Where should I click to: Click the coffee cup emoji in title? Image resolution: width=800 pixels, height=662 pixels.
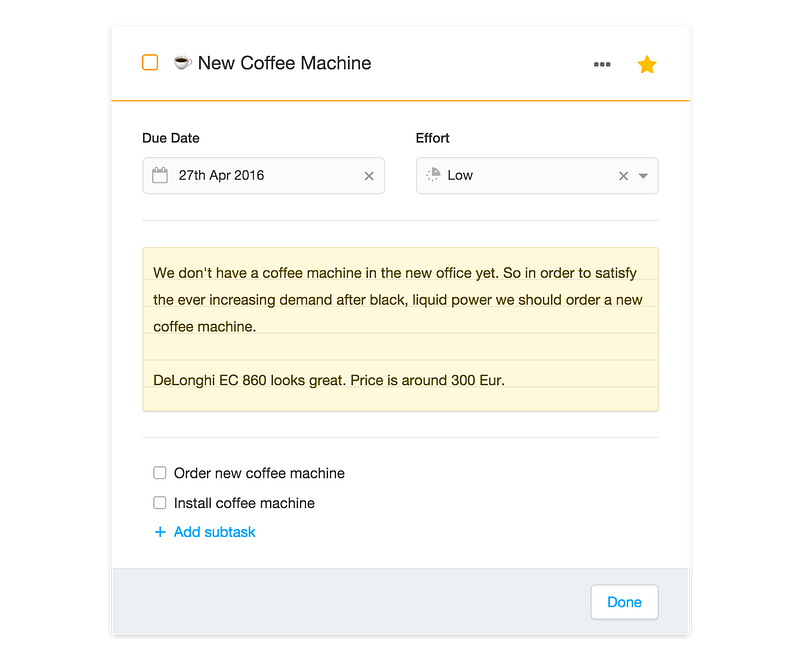182,62
